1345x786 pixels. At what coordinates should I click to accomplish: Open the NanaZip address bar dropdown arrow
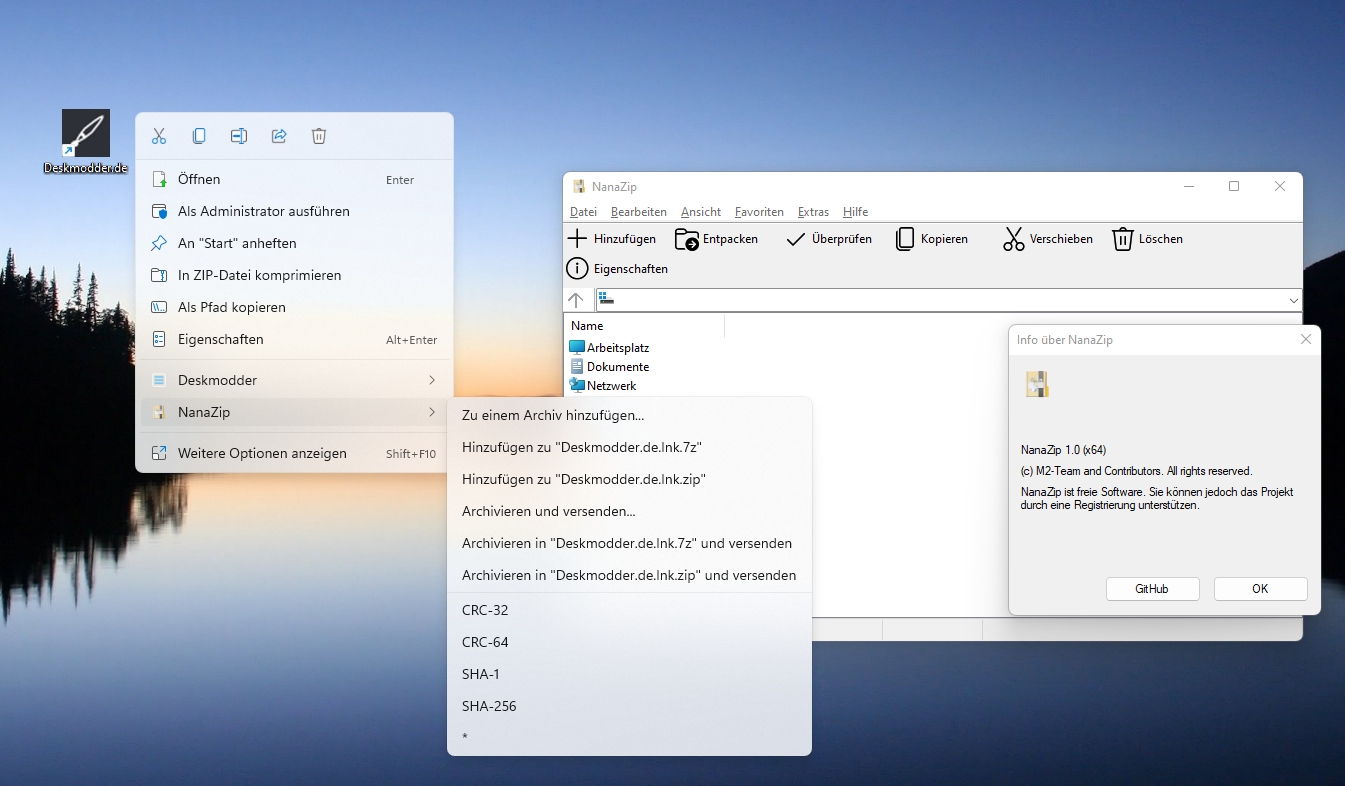pos(1294,300)
